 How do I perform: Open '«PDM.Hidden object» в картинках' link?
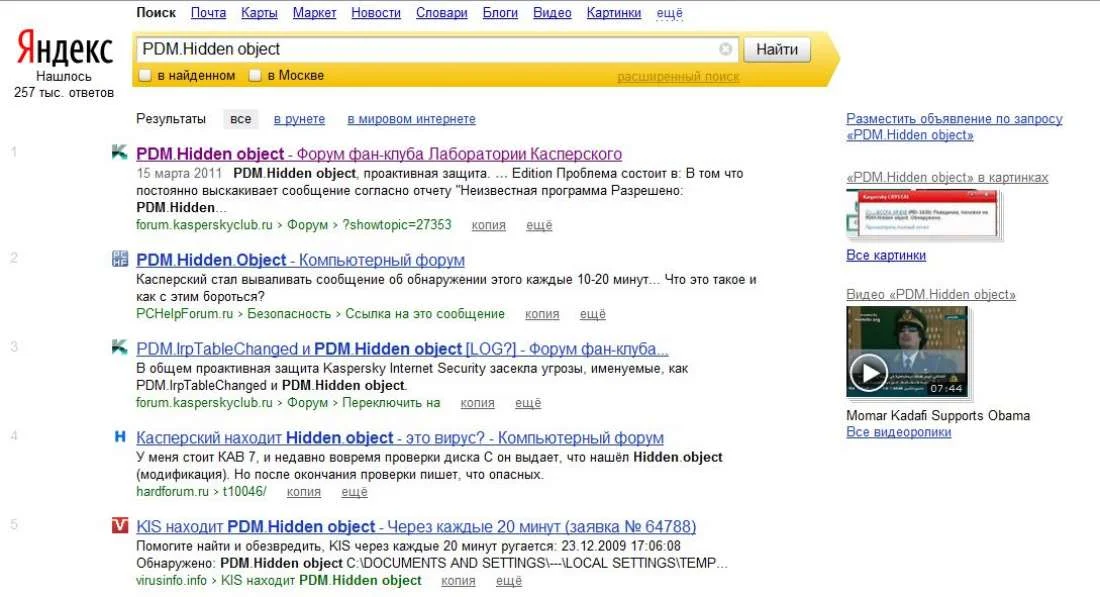coord(947,177)
